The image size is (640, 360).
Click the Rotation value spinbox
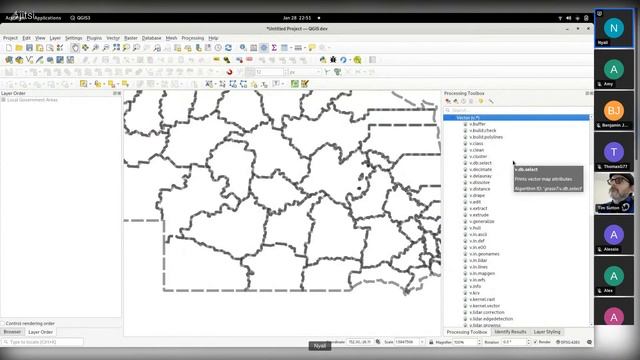pyautogui.click(x=516, y=342)
